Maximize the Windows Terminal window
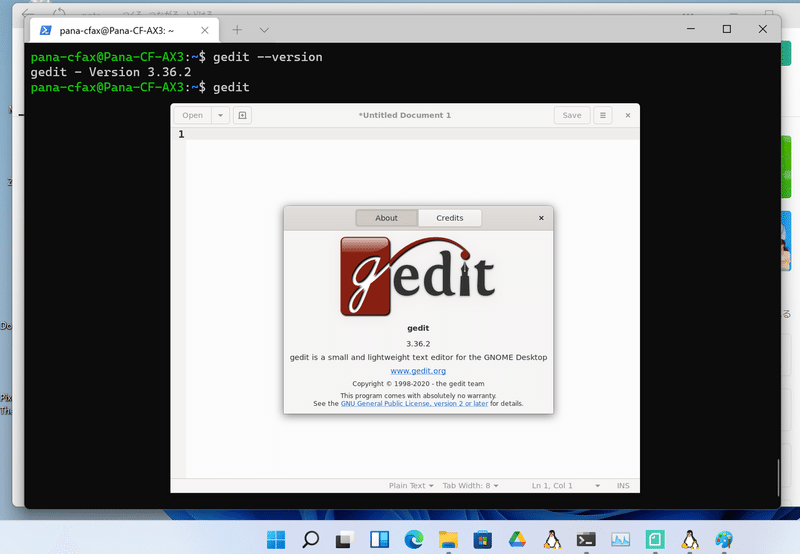800x554 pixels. click(x=727, y=29)
